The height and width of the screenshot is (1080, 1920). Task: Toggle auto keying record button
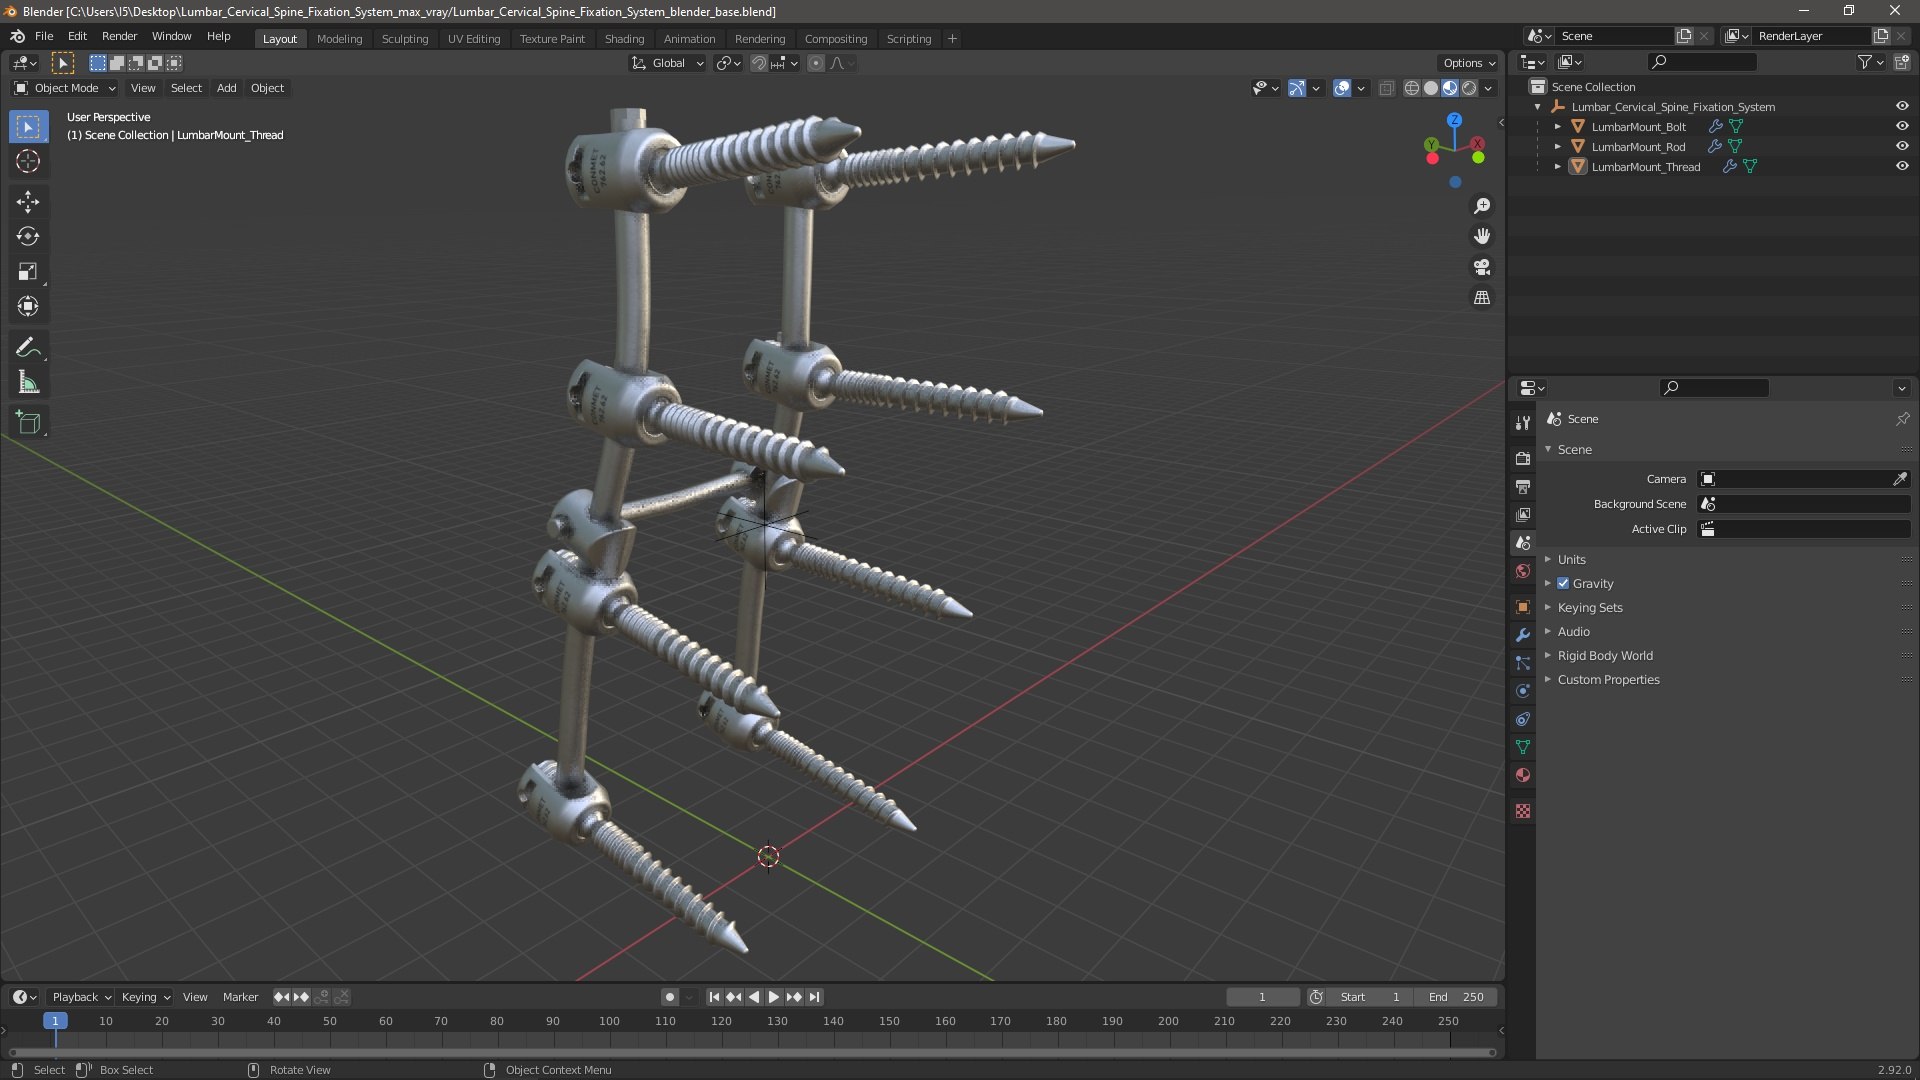click(670, 997)
